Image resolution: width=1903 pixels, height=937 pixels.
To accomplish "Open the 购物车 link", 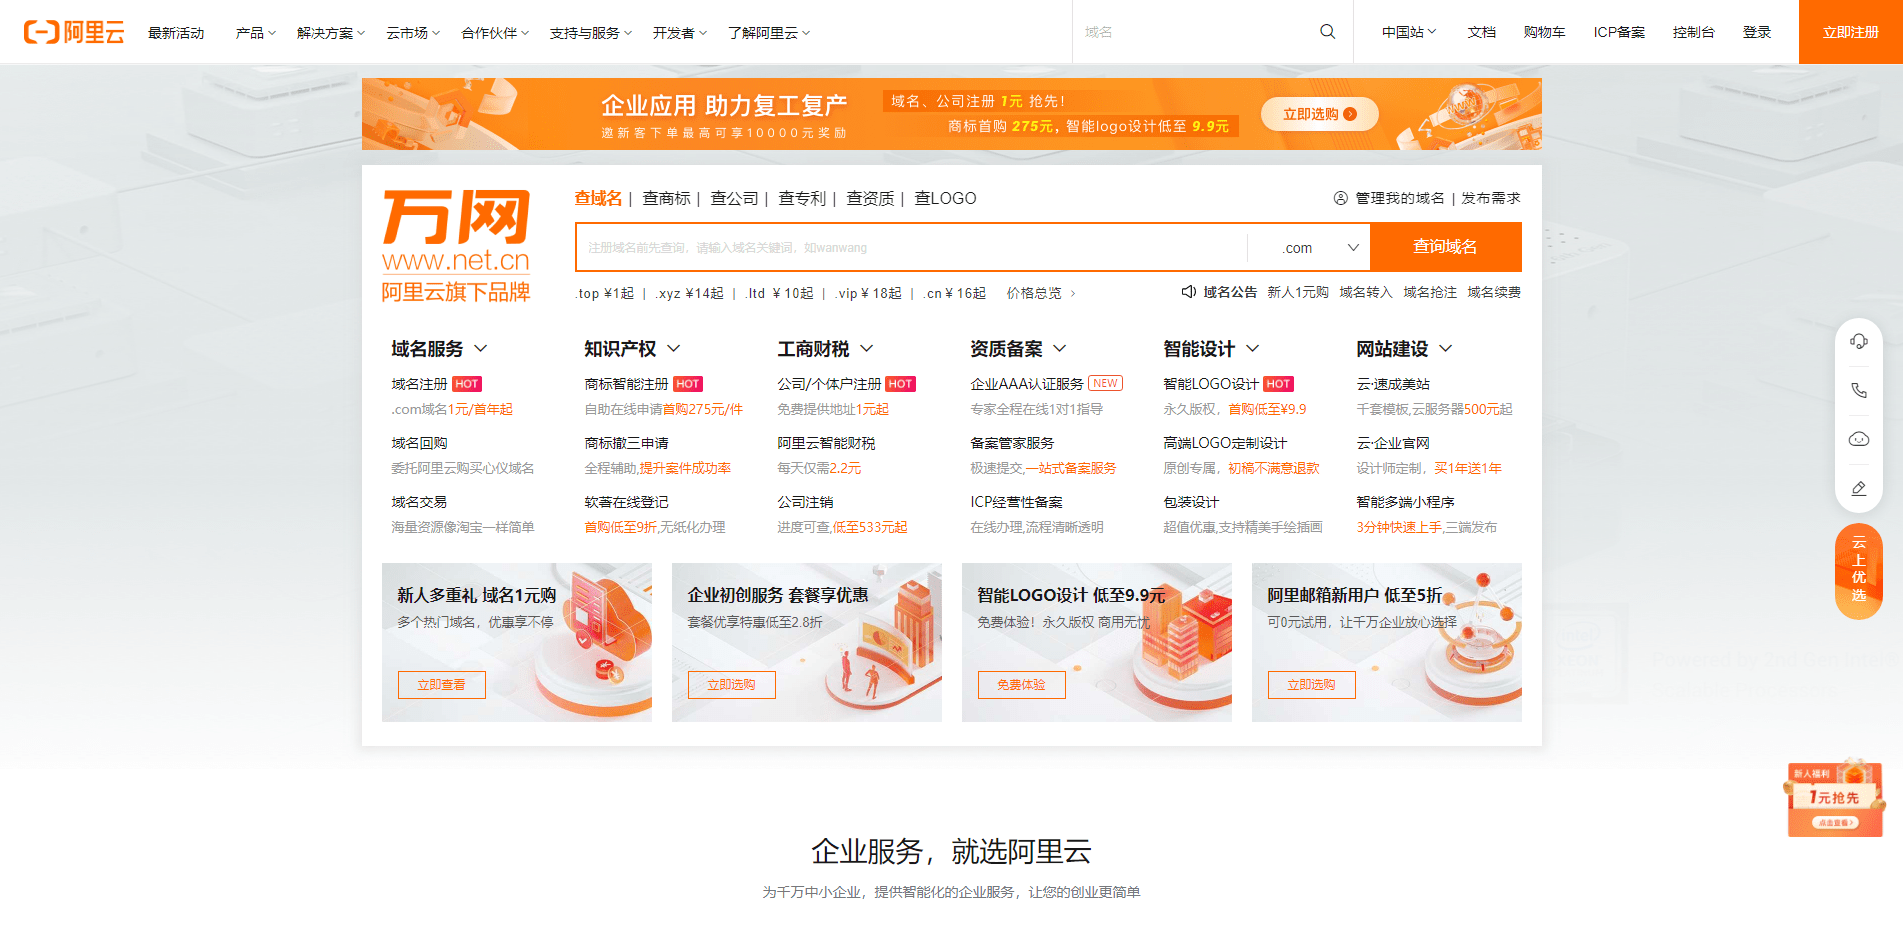I will pos(1544,32).
